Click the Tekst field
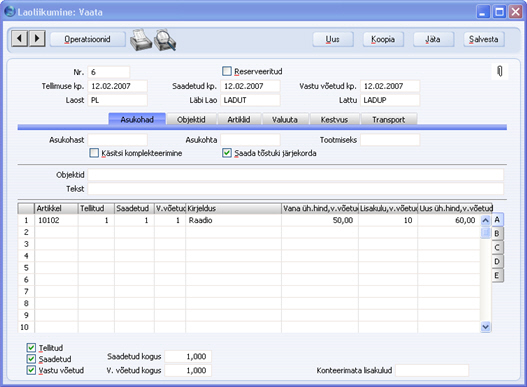Image resolution: width=527 pixels, height=387 pixels. (296, 189)
